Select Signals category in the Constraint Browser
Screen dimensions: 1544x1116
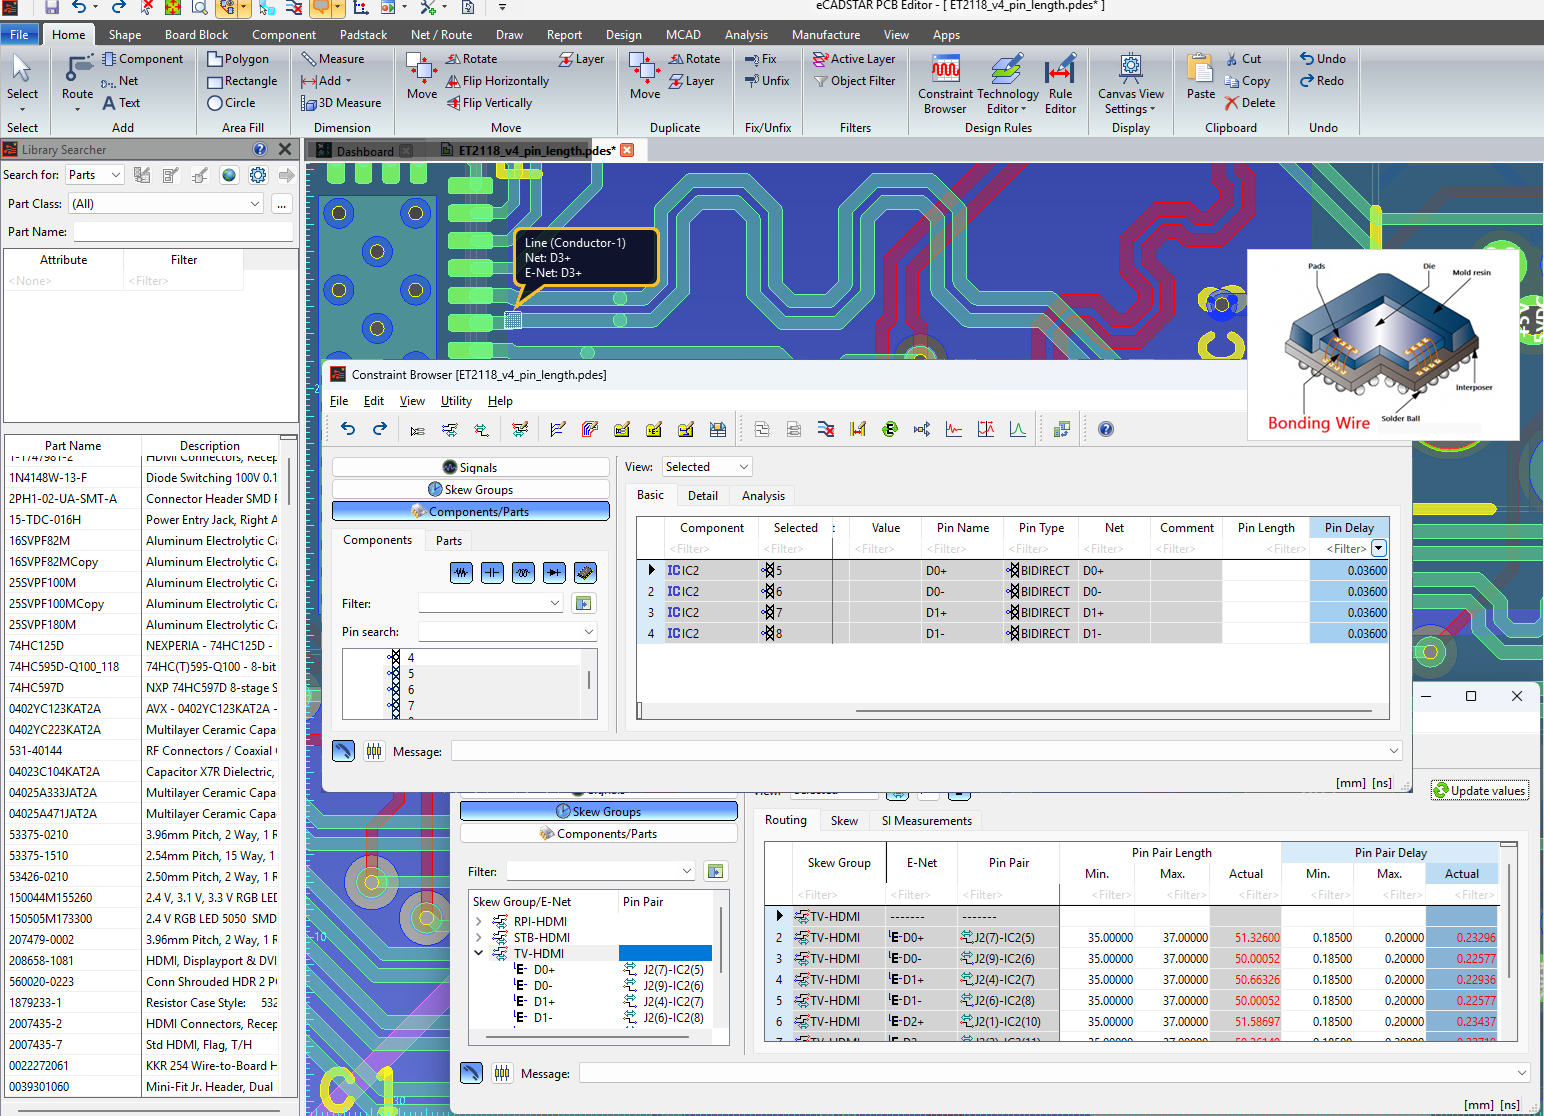470,467
